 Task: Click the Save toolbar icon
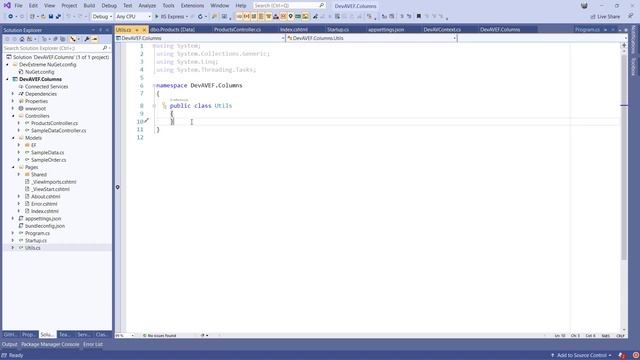click(x=51, y=16)
